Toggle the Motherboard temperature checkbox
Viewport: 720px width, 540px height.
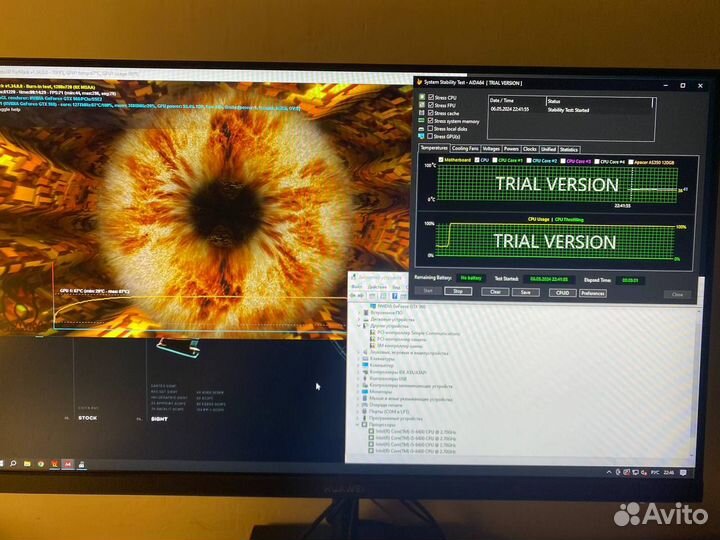[x=441, y=159]
